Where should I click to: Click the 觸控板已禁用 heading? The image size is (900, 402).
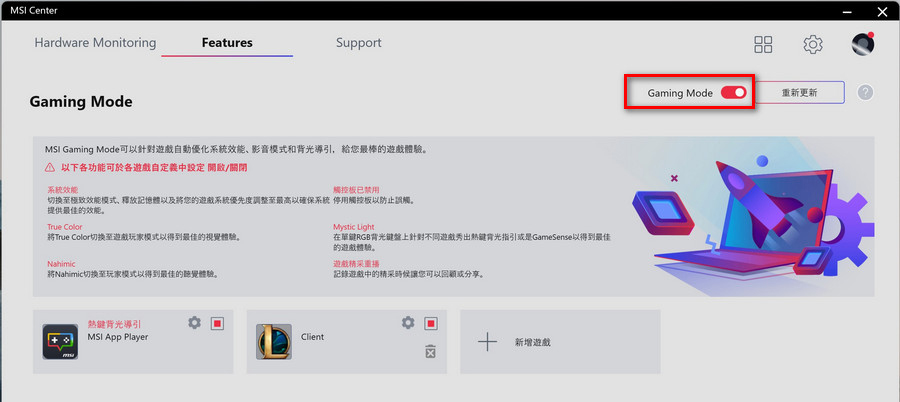(x=356, y=190)
